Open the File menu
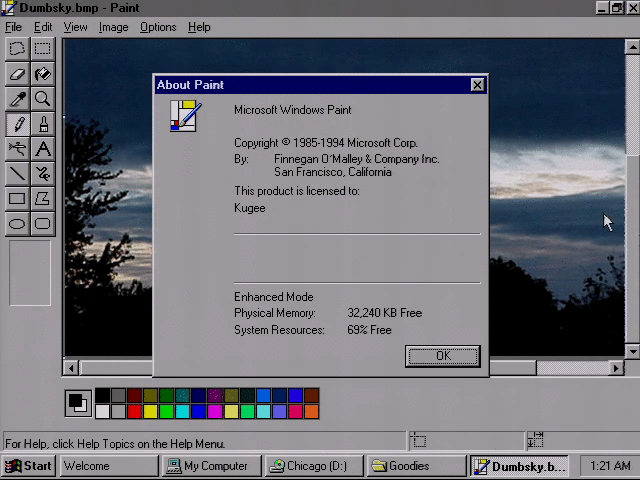This screenshot has width=640, height=480. coord(13,27)
